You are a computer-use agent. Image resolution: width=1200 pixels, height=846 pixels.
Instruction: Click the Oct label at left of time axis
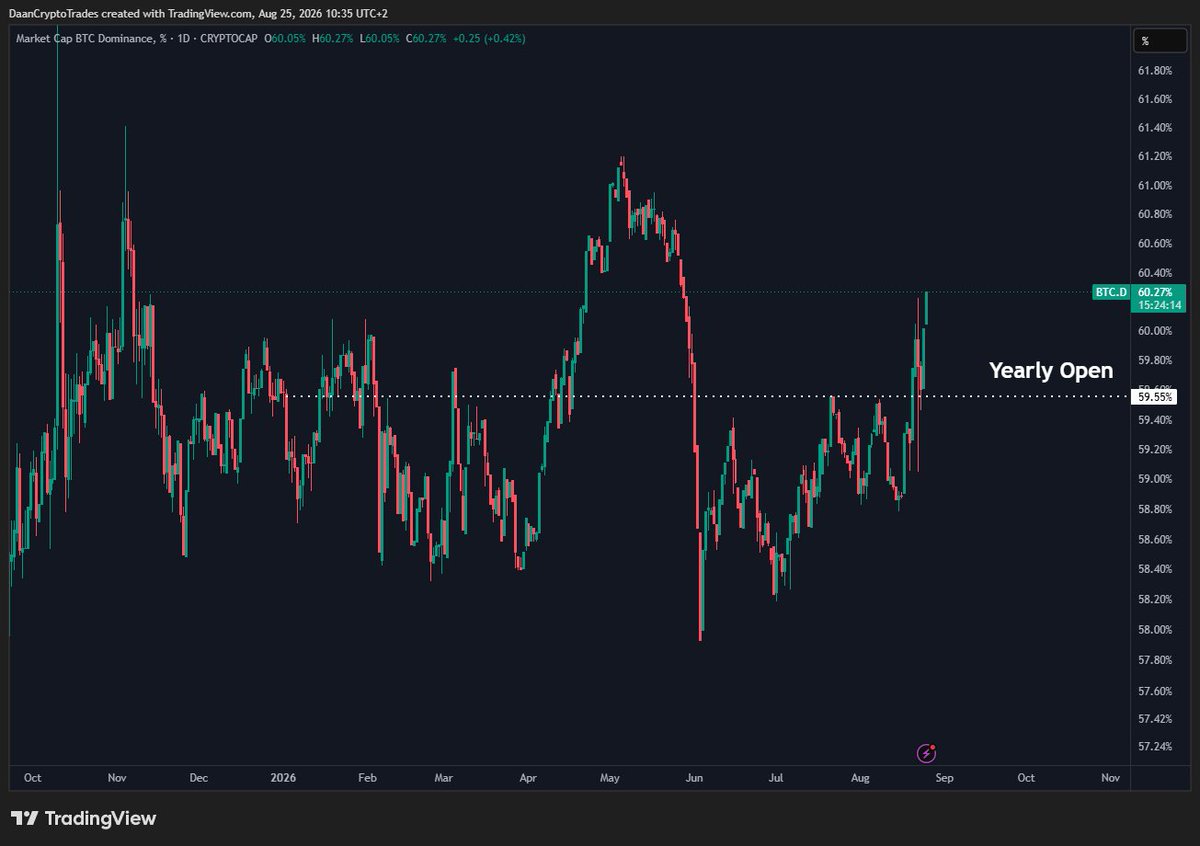point(32,777)
